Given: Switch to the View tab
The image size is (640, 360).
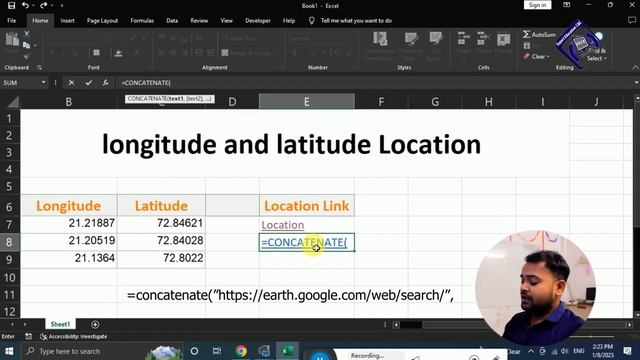Looking at the screenshot, I should click(x=227, y=20).
